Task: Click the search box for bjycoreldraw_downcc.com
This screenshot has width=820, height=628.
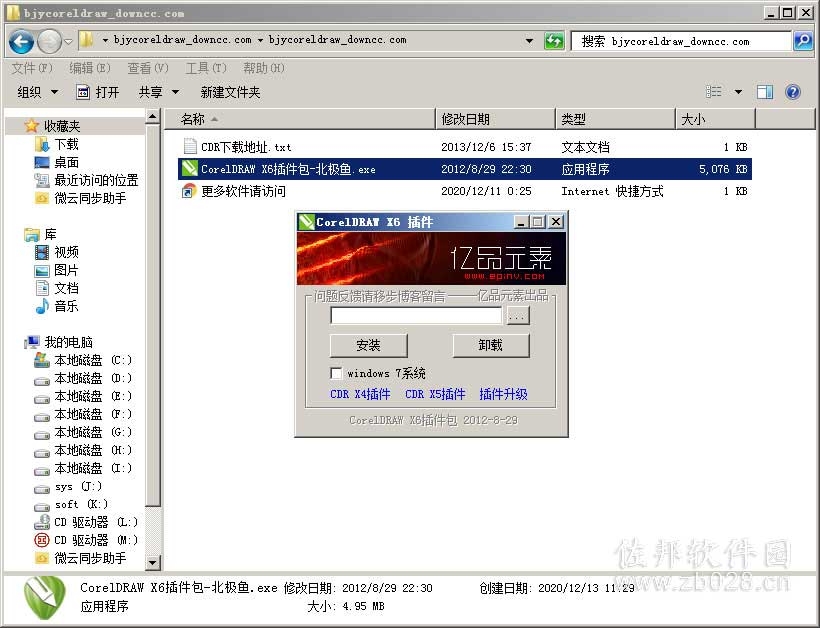Action: [x=680, y=41]
